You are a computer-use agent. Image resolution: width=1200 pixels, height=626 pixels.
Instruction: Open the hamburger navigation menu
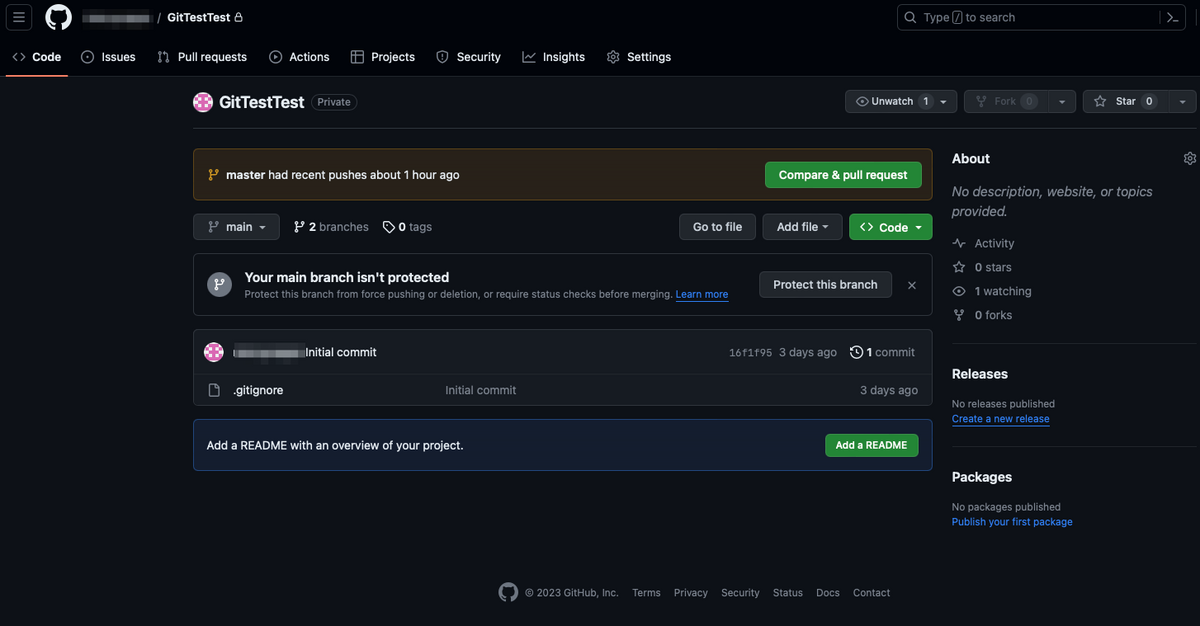(19, 17)
